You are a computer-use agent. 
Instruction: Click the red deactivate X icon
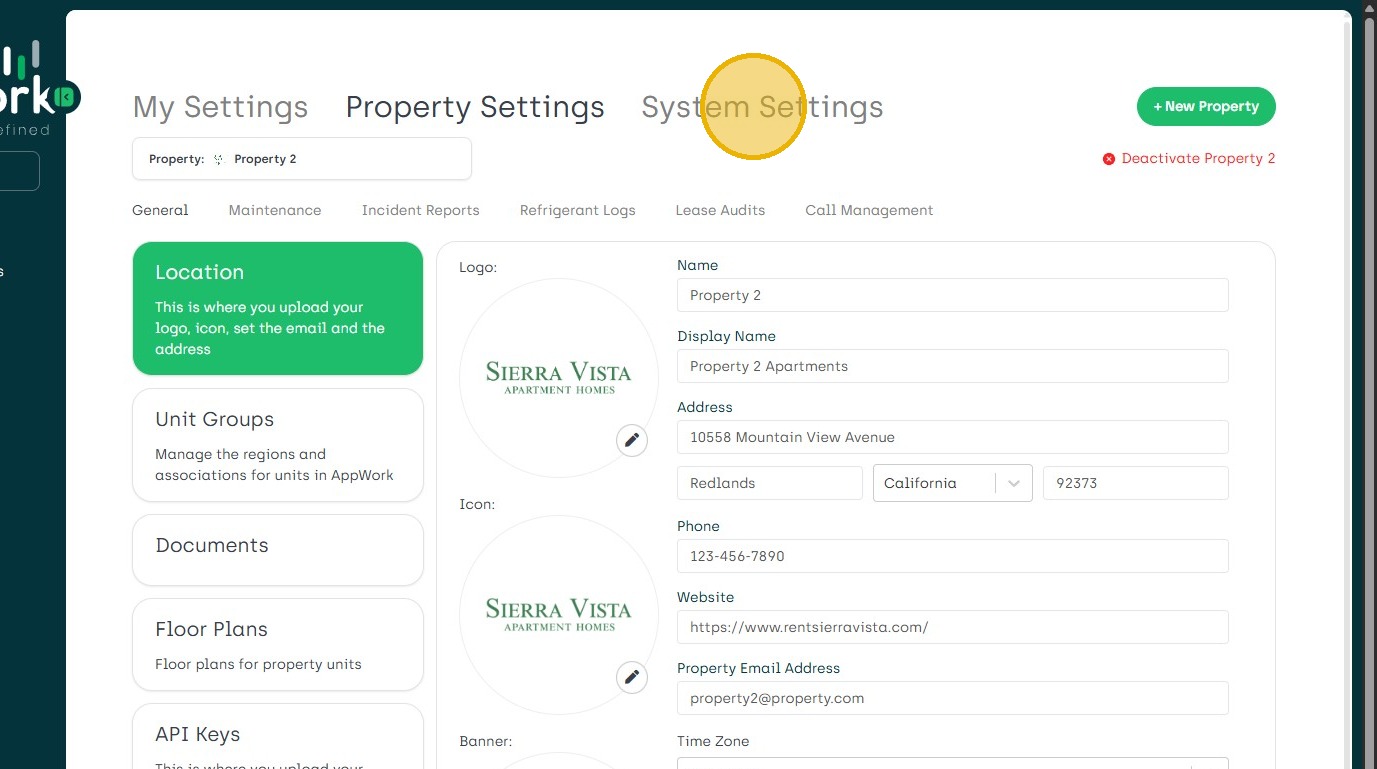1108,159
